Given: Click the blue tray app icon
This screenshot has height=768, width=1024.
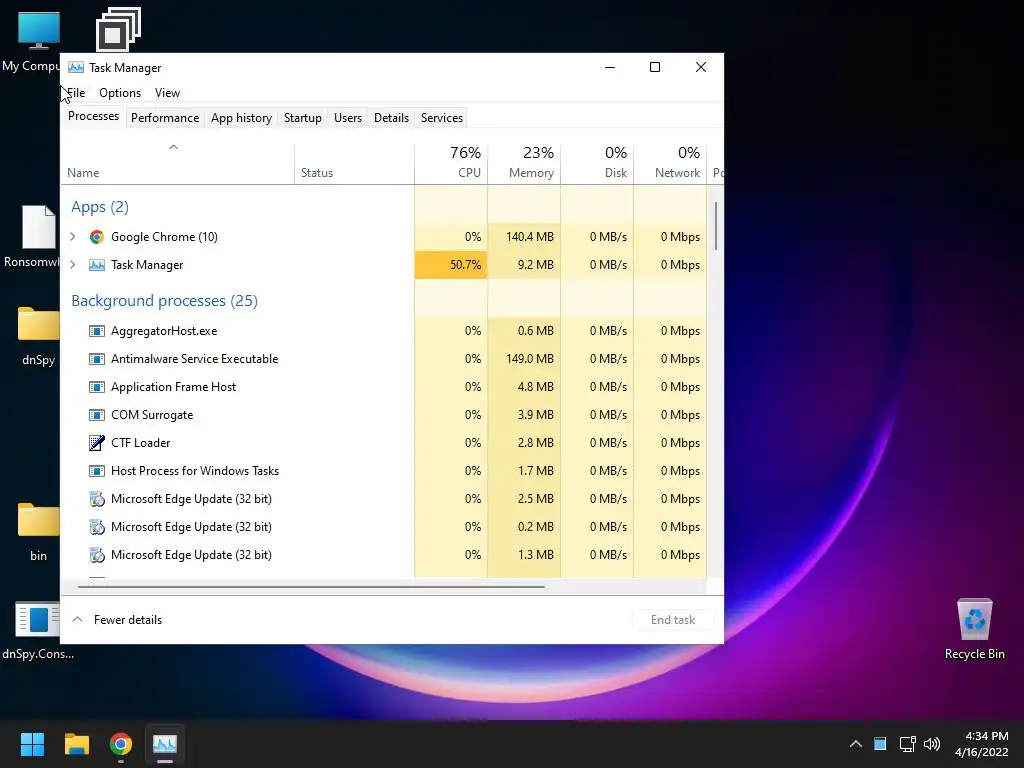Looking at the screenshot, I should (x=880, y=744).
